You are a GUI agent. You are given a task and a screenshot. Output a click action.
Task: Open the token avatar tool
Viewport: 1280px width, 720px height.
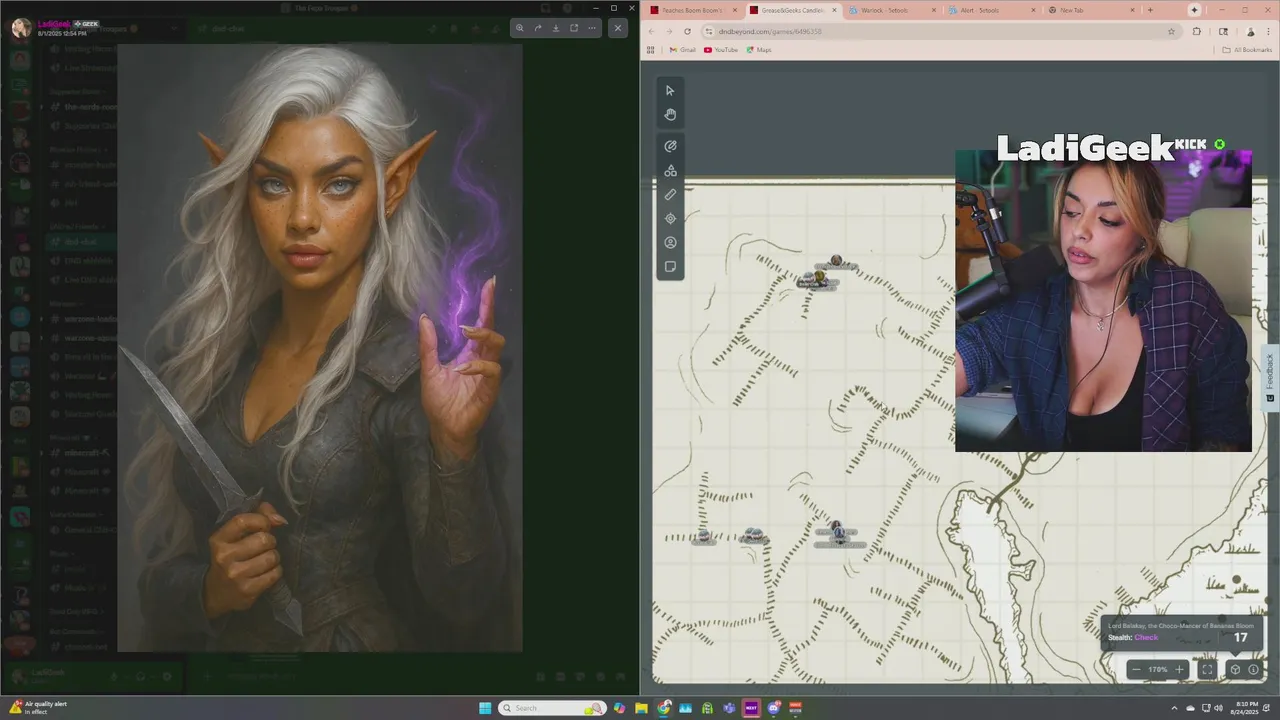pos(670,243)
